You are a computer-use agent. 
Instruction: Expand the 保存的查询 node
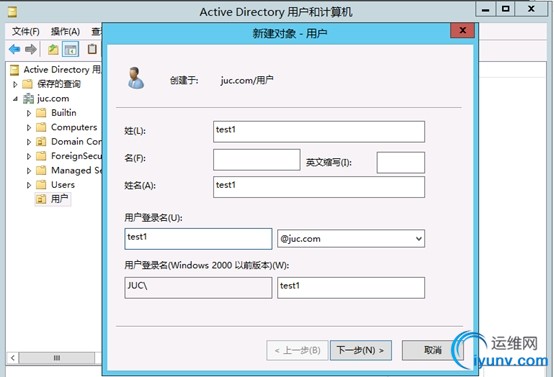pos(15,84)
